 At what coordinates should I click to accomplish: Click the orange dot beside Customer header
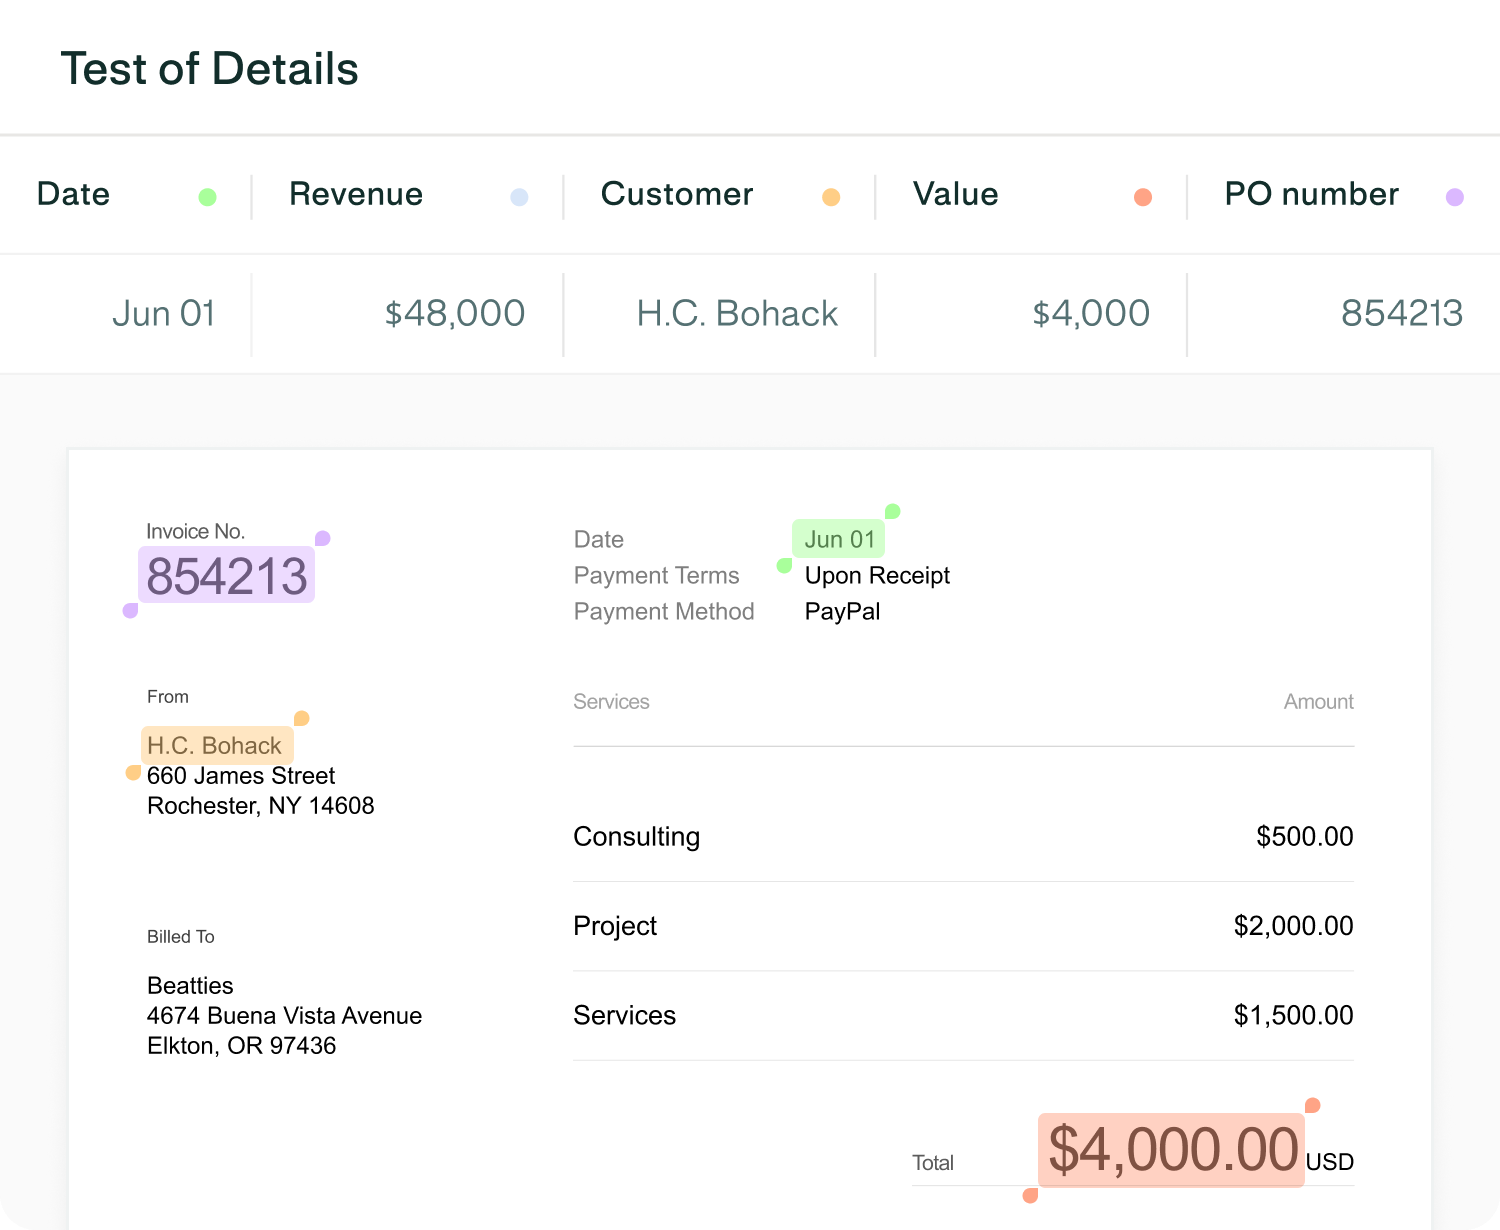tap(831, 197)
